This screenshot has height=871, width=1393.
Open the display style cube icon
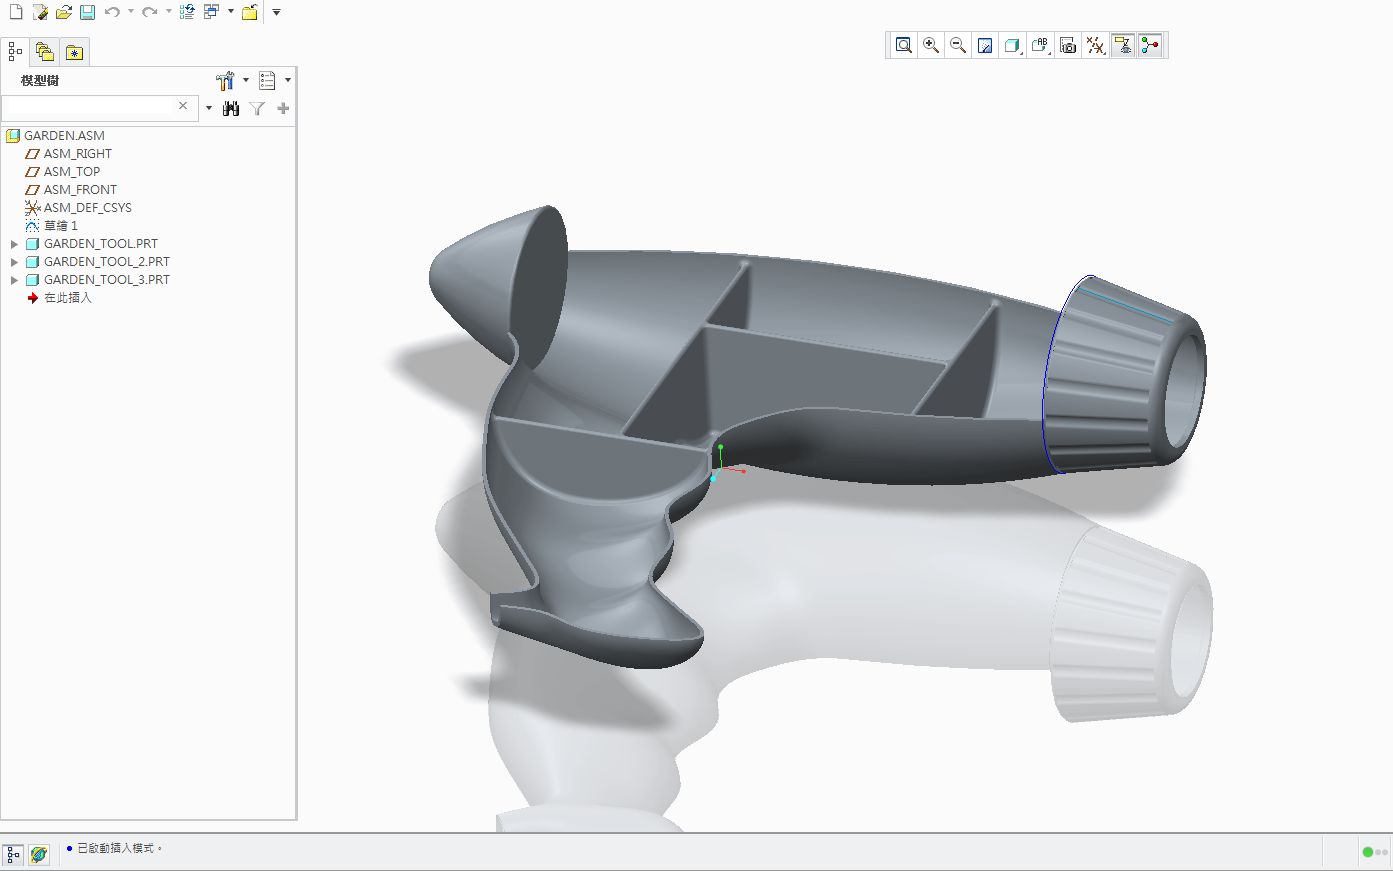click(x=1012, y=45)
